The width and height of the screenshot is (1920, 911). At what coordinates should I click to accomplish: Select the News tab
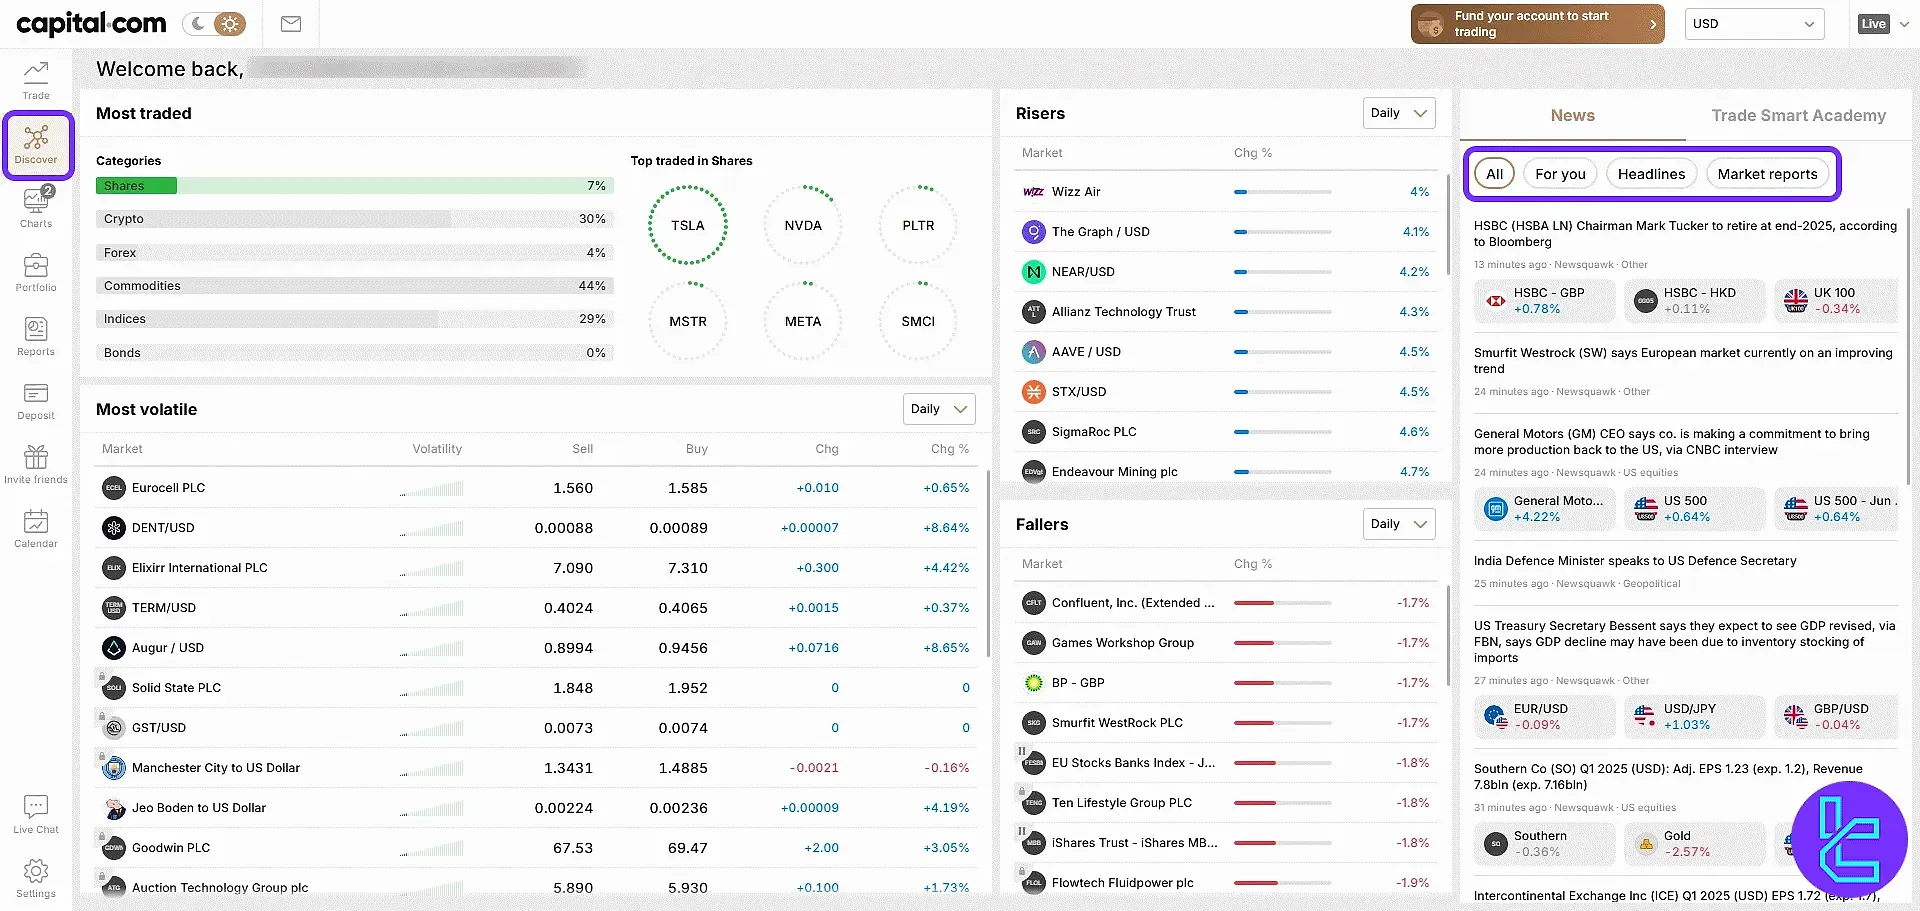[x=1572, y=116]
